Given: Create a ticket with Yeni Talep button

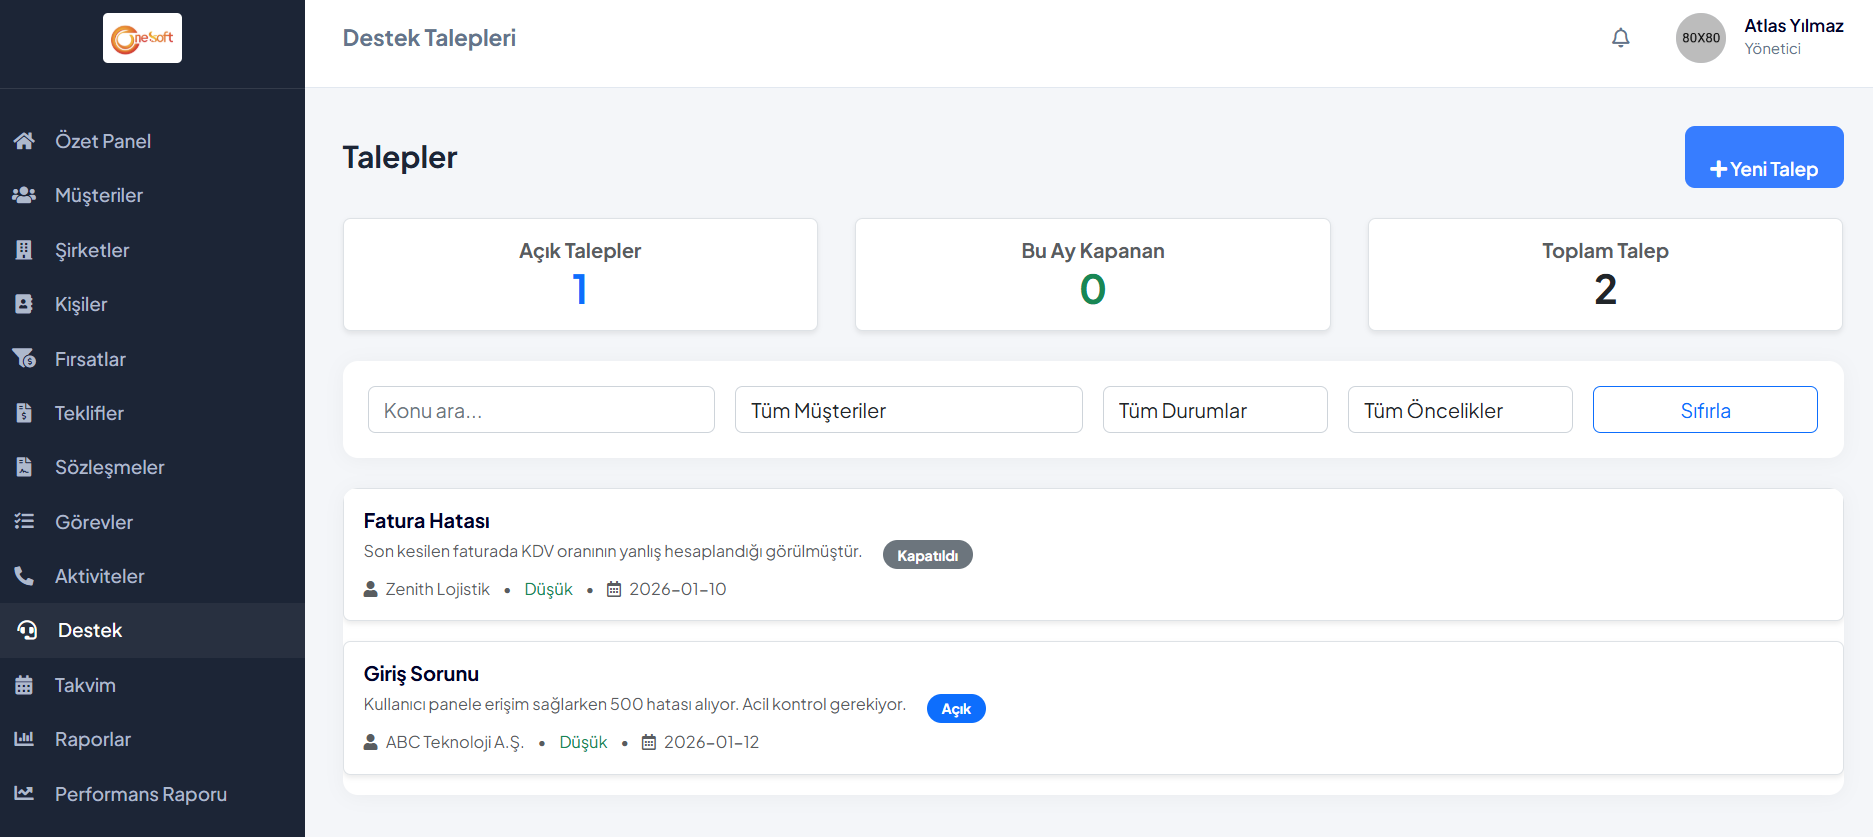Looking at the screenshot, I should tap(1763, 158).
